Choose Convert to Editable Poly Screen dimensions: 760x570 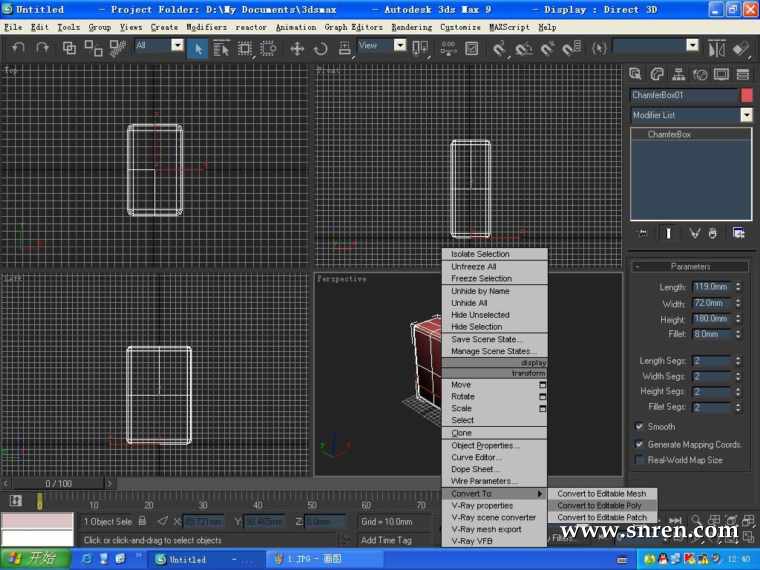(602, 505)
